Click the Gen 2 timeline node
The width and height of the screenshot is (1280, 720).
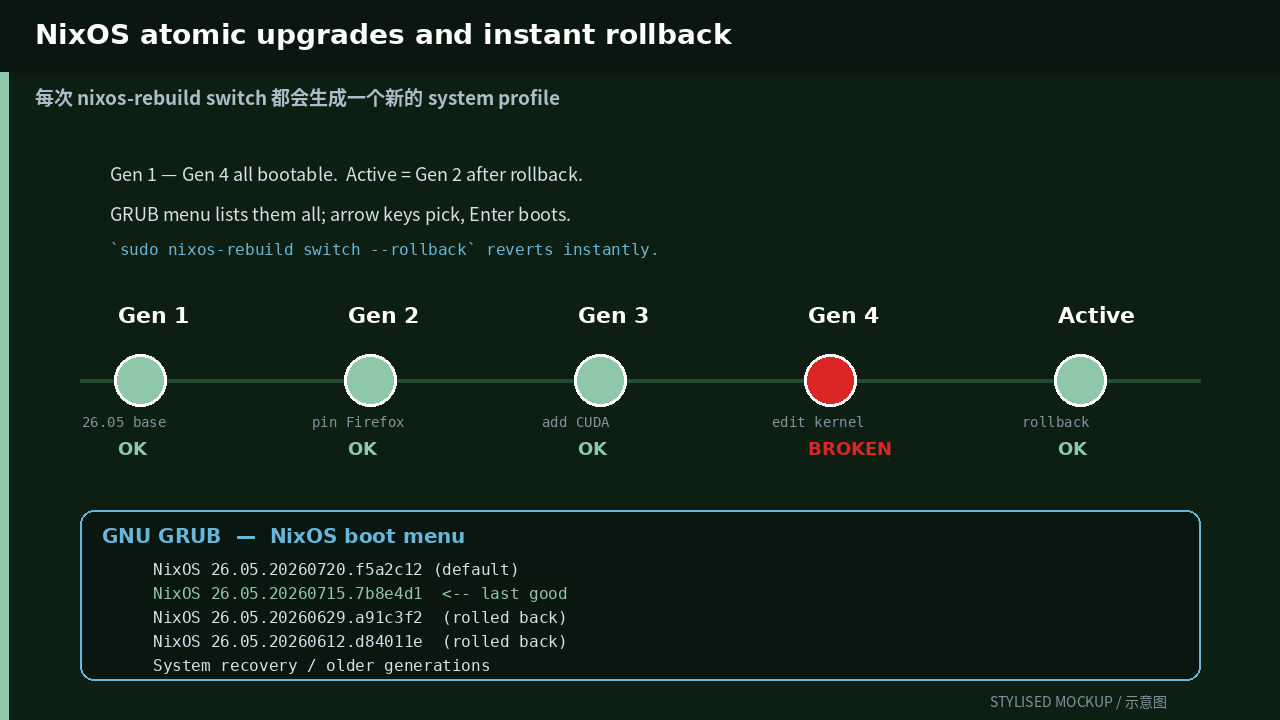coord(370,380)
